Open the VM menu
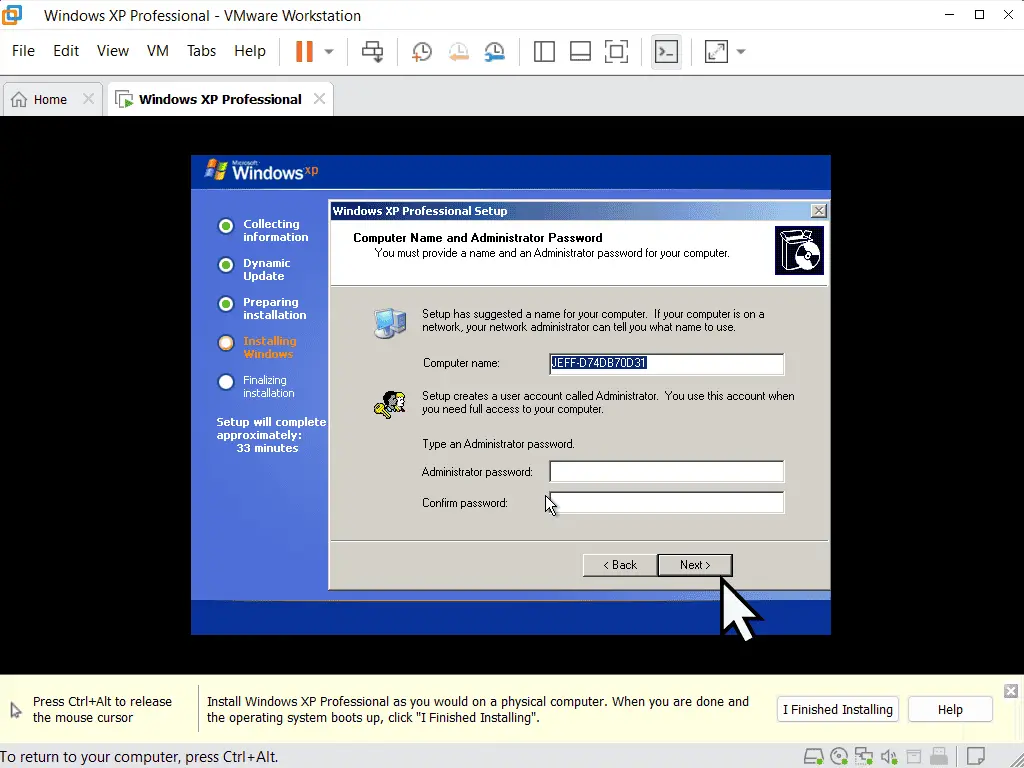The height and width of the screenshot is (768, 1024). pos(158,51)
